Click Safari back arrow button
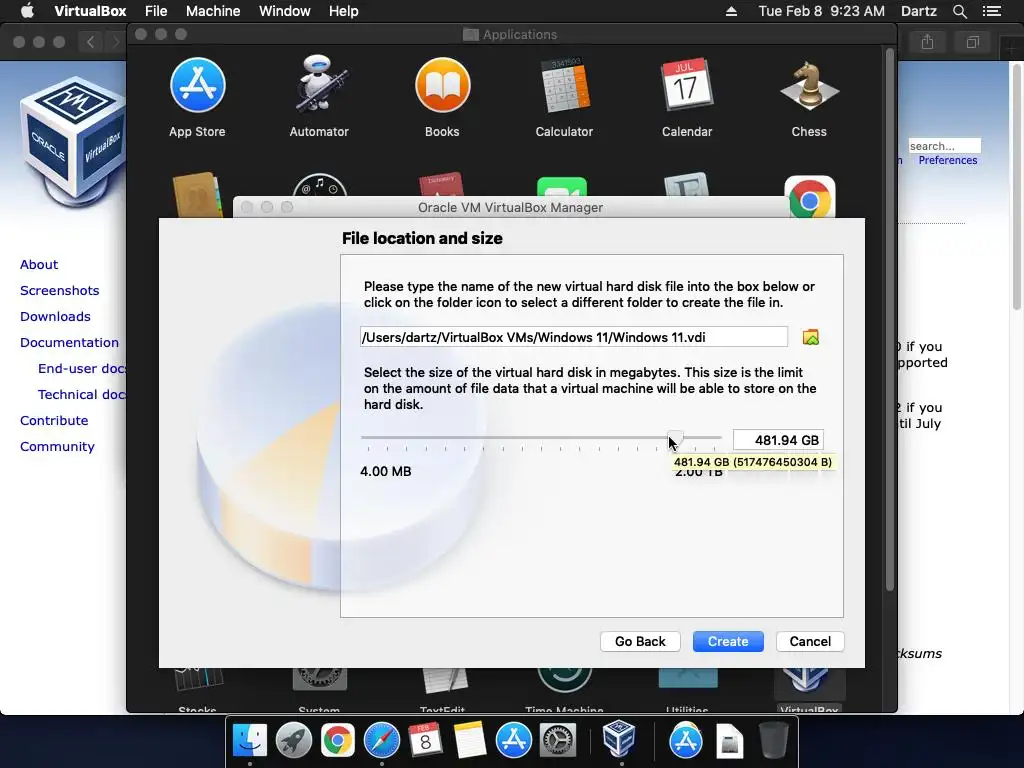Screen dimensions: 1024x768 (91, 42)
